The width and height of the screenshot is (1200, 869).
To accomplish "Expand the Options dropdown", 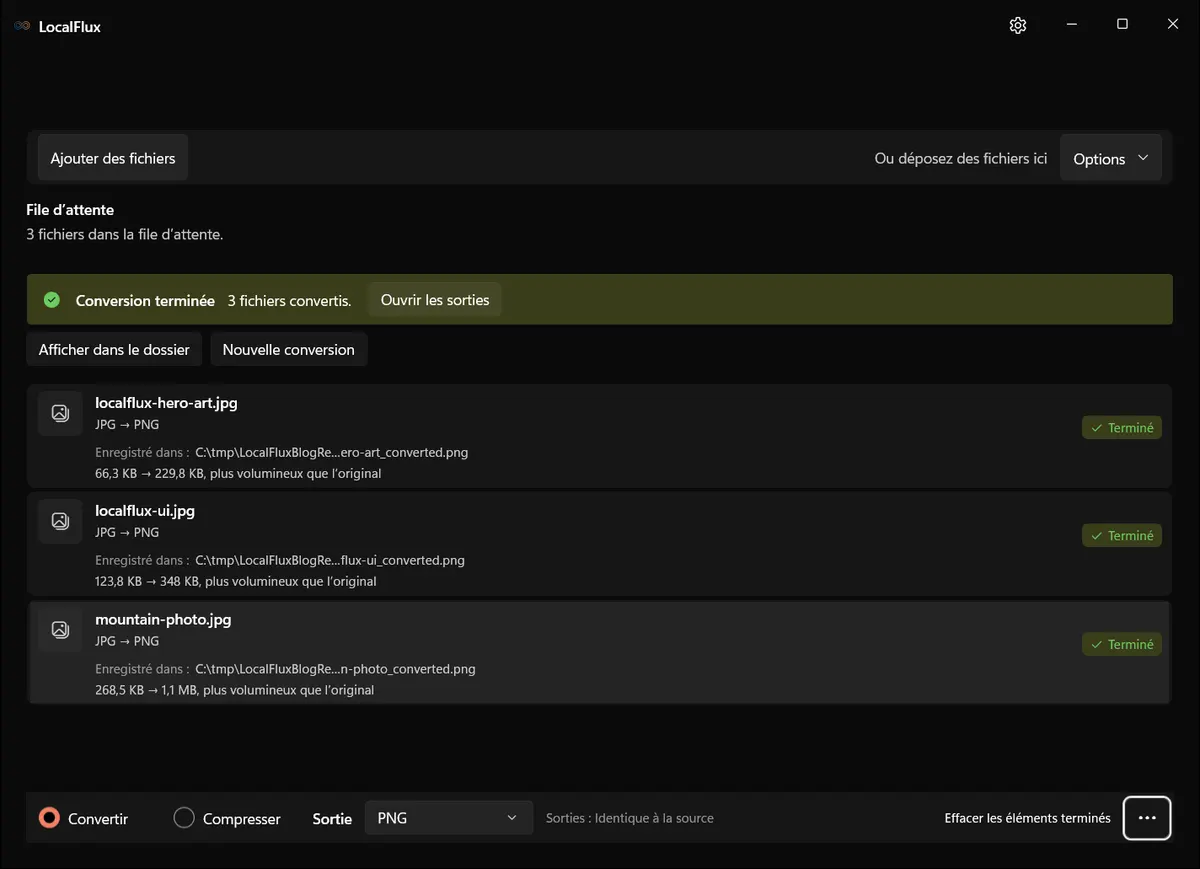I will pyautogui.click(x=1111, y=159).
